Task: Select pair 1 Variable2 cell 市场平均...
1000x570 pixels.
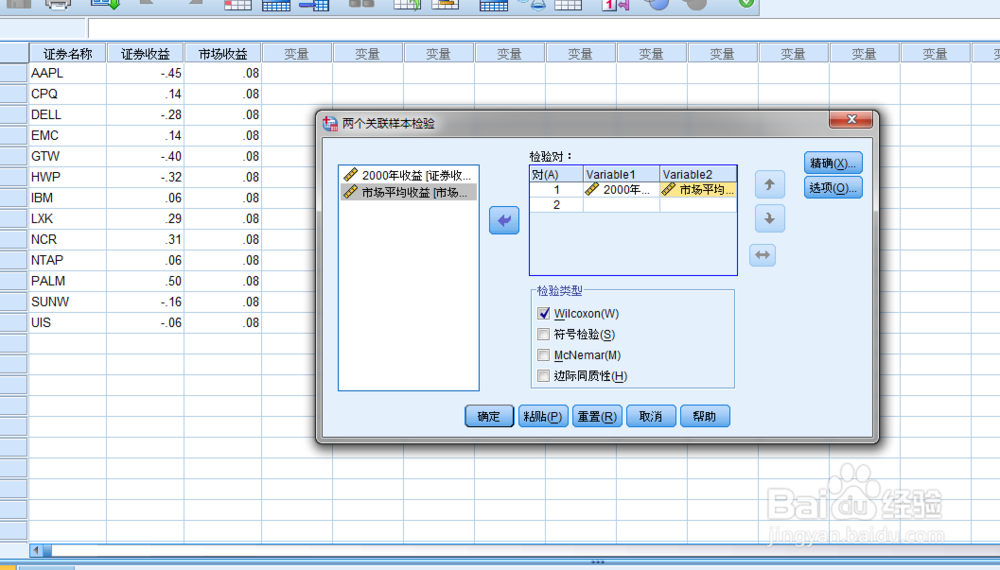Action: tap(698, 189)
